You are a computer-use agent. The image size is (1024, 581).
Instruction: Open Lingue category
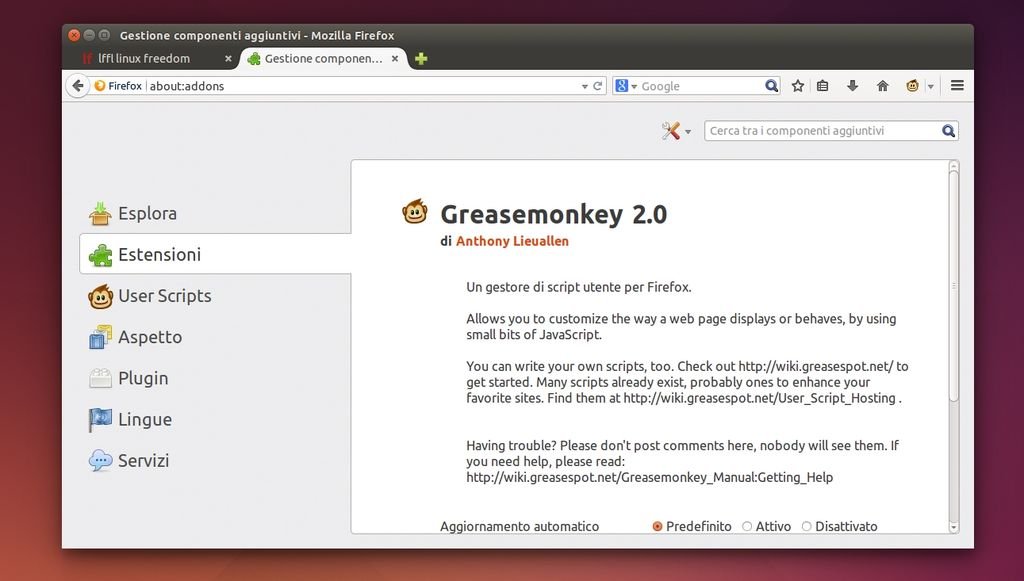(215, 419)
